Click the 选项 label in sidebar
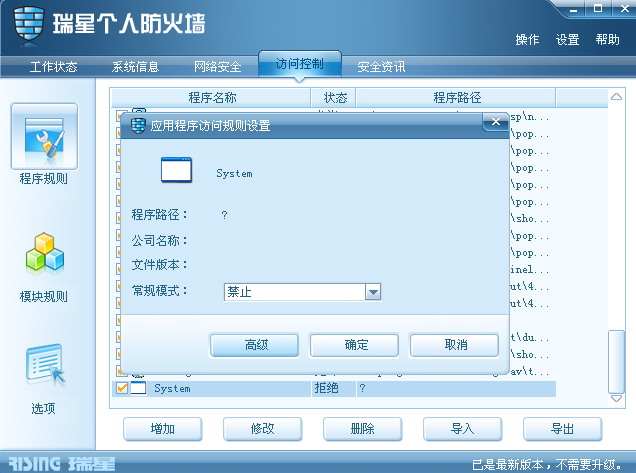636x473 pixels. click(43, 408)
